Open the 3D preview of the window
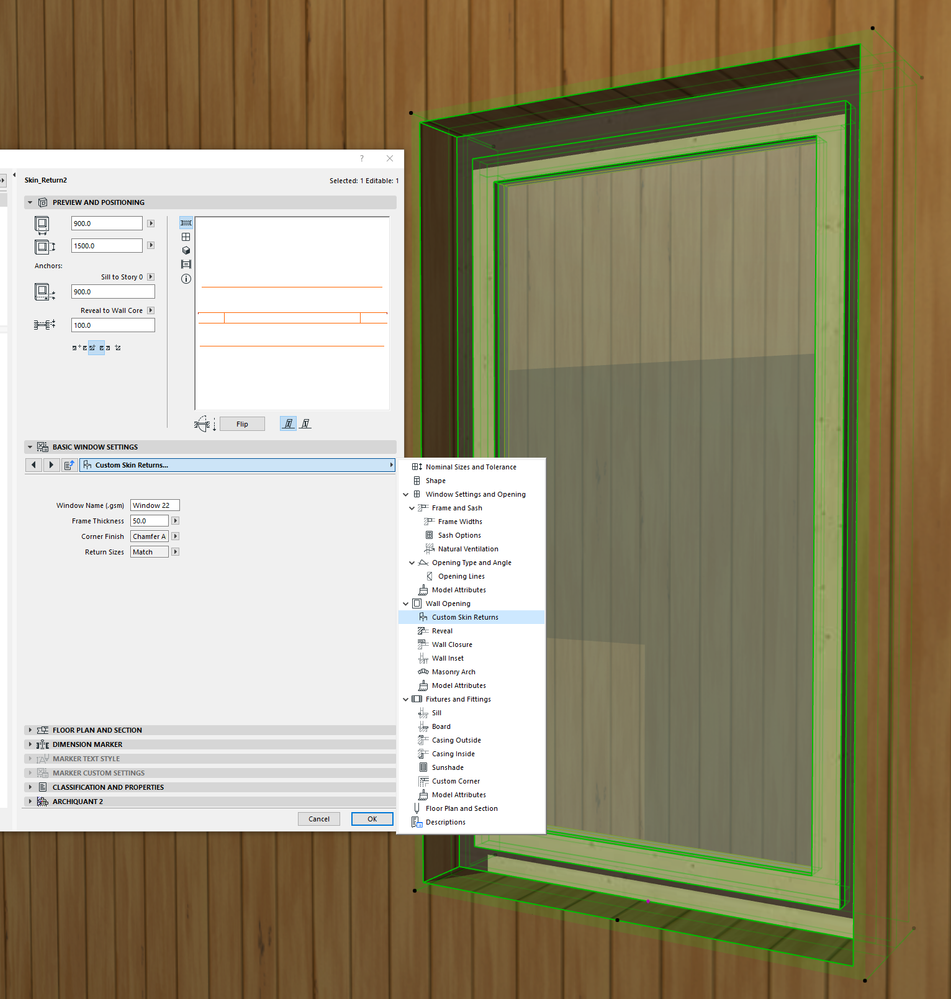 click(187, 250)
